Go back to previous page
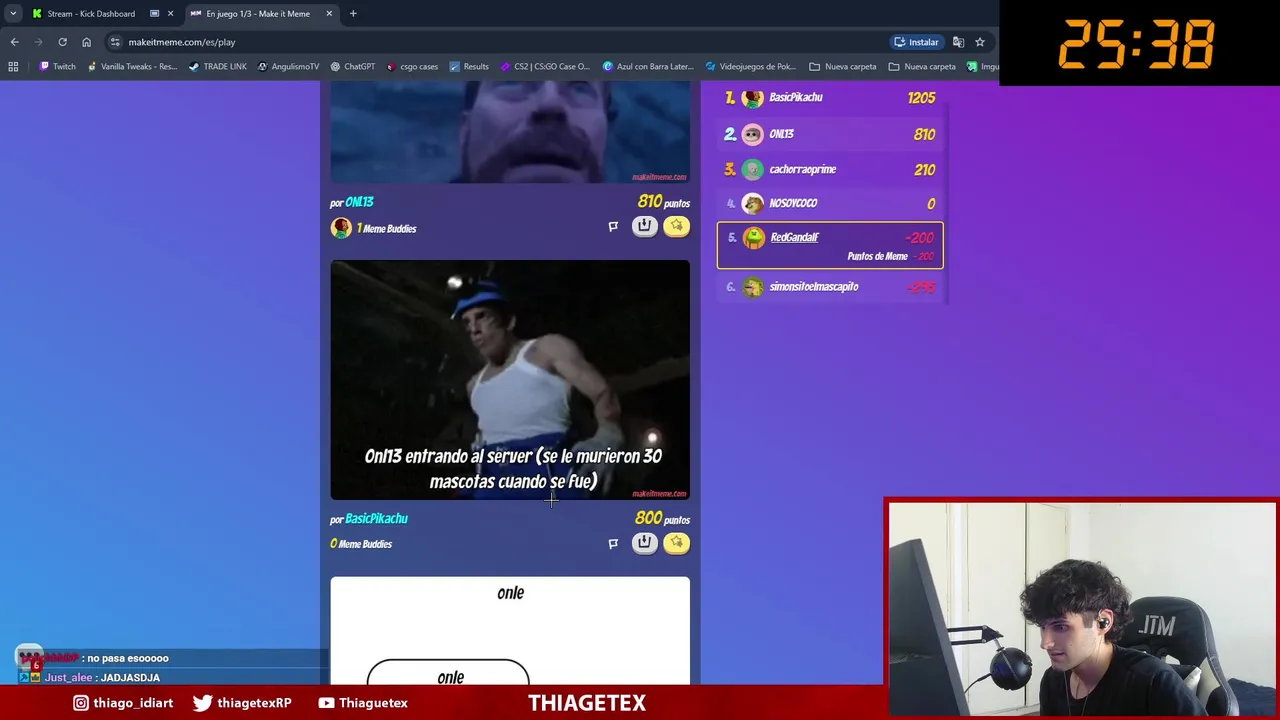The width and height of the screenshot is (1280, 720). click(x=14, y=42)
